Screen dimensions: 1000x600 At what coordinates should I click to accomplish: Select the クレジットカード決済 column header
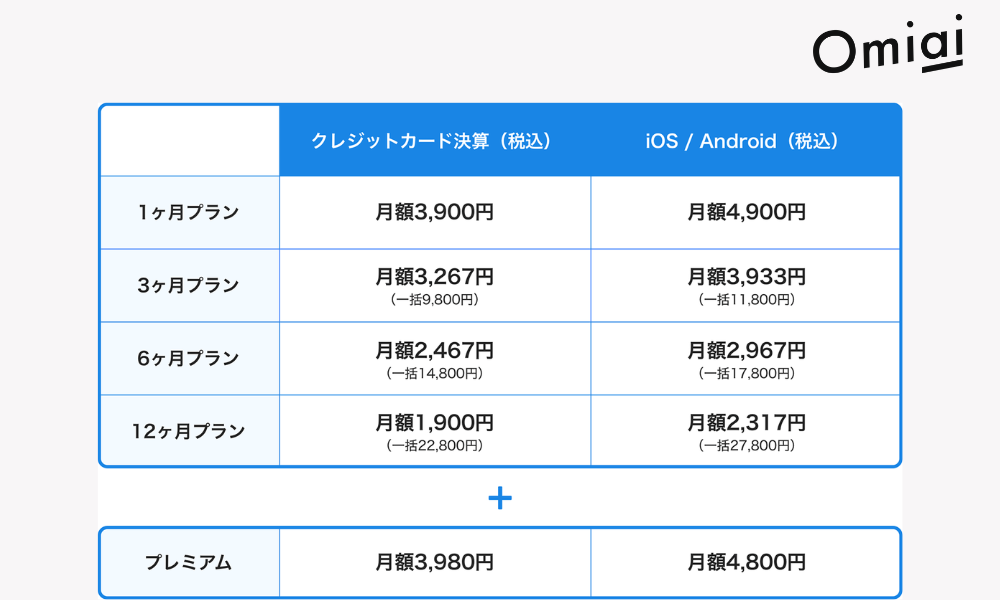click(432, 141)
